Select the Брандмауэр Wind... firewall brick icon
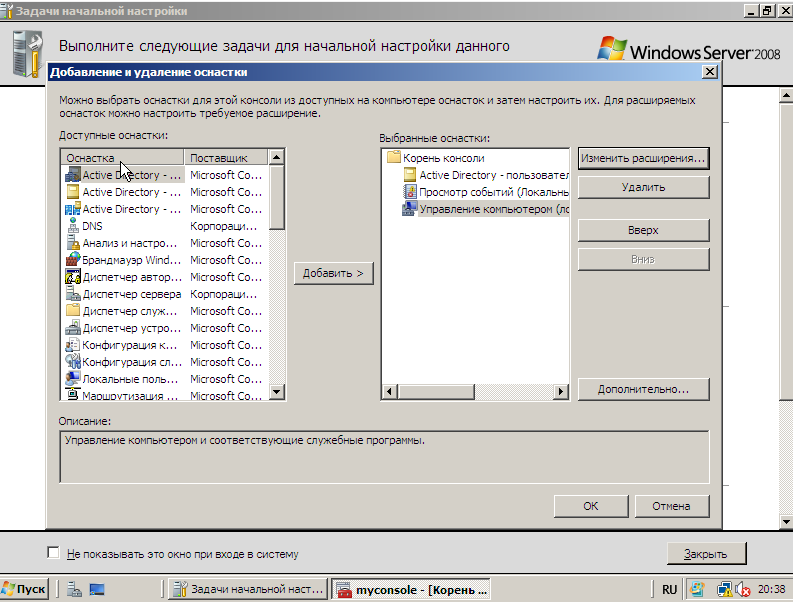This screenshot has height=602, width=793. 73,260
